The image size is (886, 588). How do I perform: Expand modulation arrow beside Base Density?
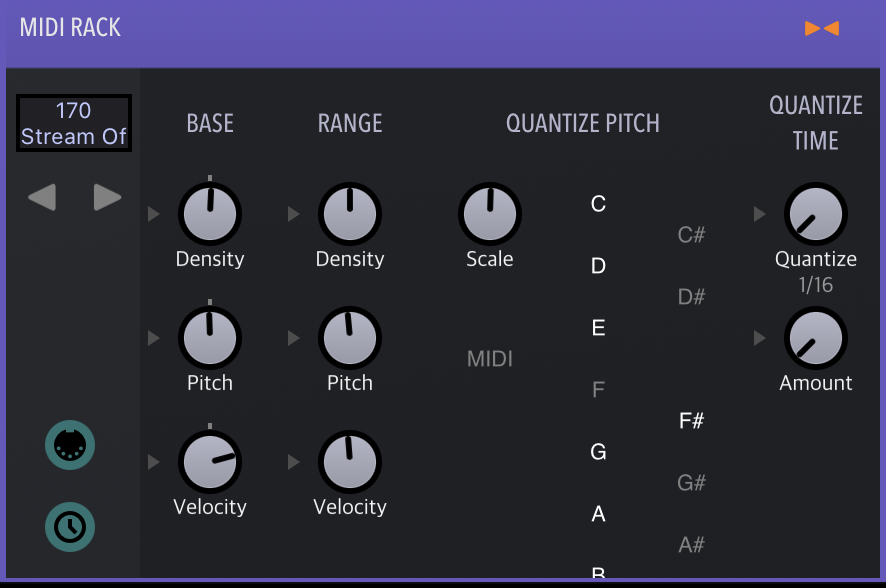pyautogui.click(x=154, y=214)
